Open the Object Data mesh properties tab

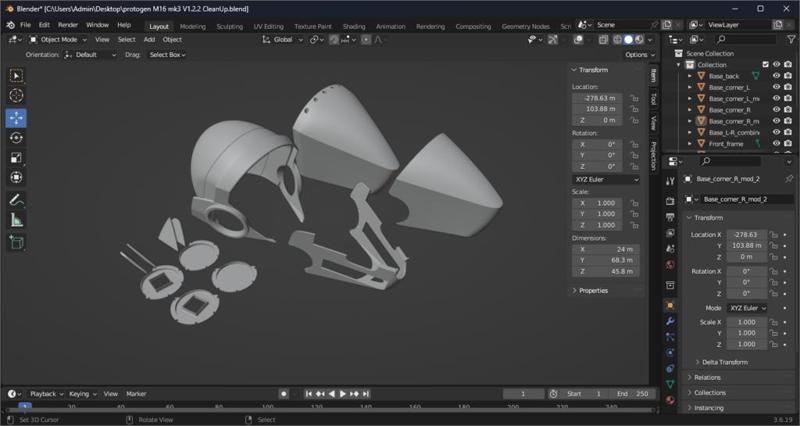click(670, 384)
